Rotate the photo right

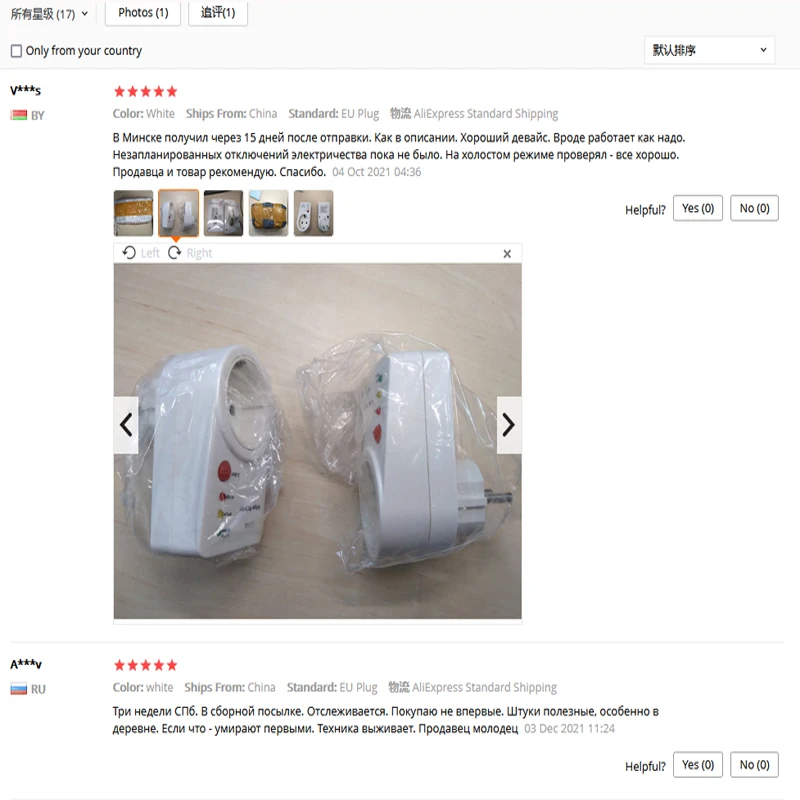[190, 253]
